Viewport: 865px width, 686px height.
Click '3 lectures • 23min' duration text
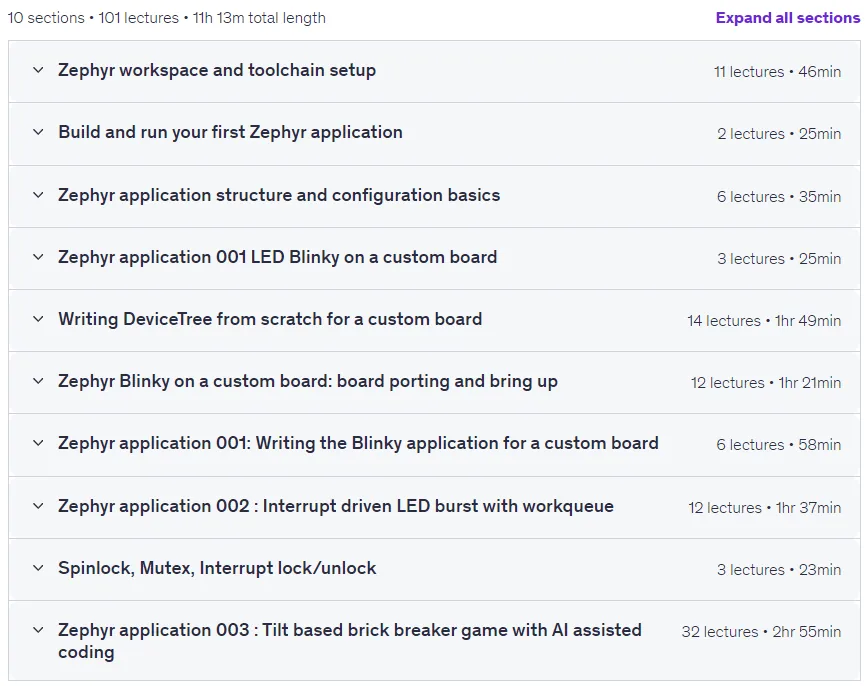[779, 569]
